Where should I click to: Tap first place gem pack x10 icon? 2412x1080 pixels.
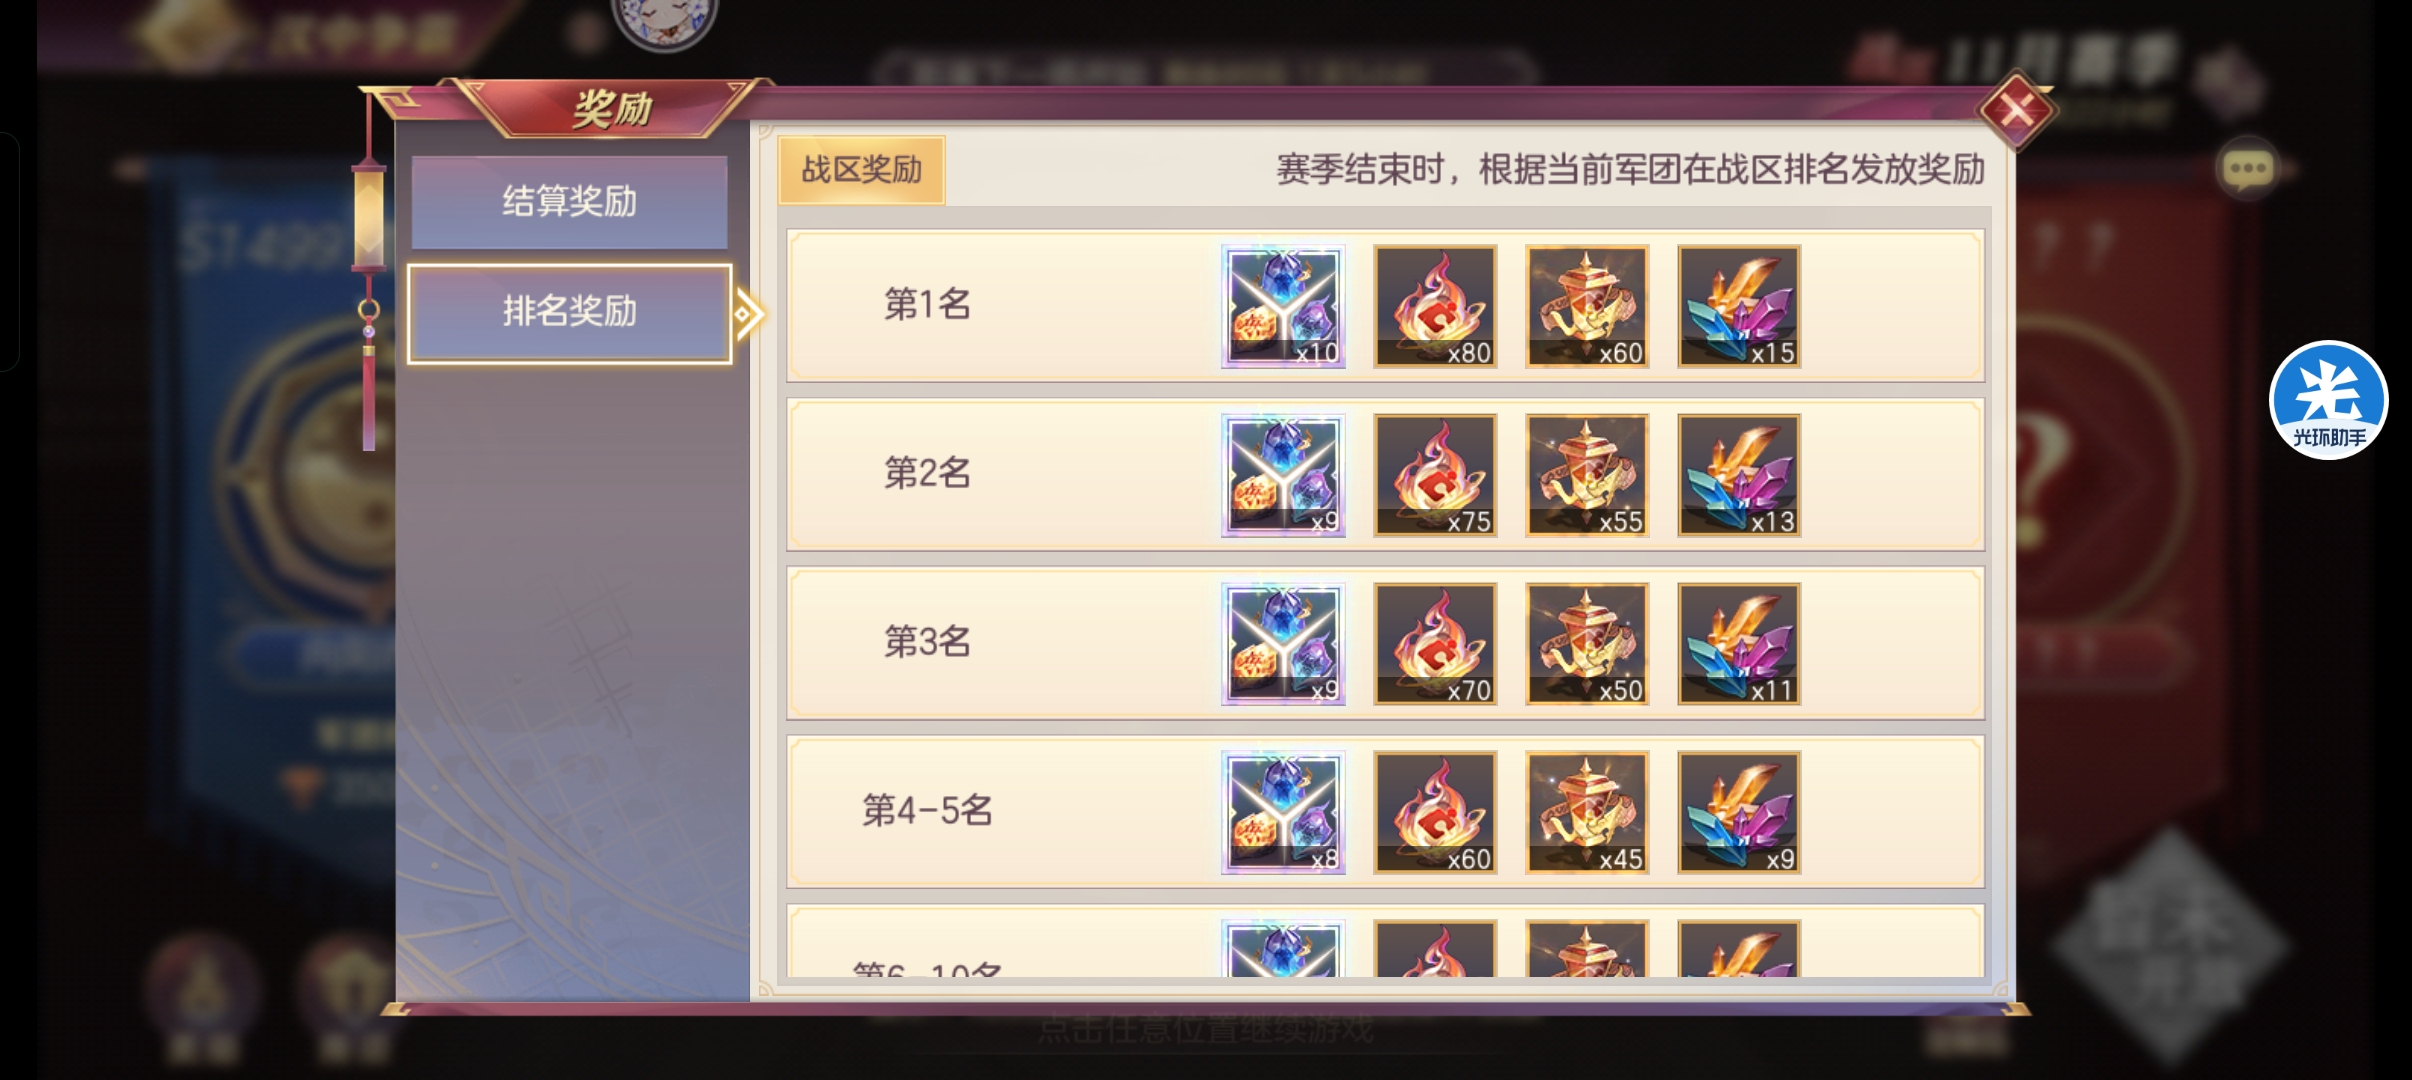coord(1283,306)
